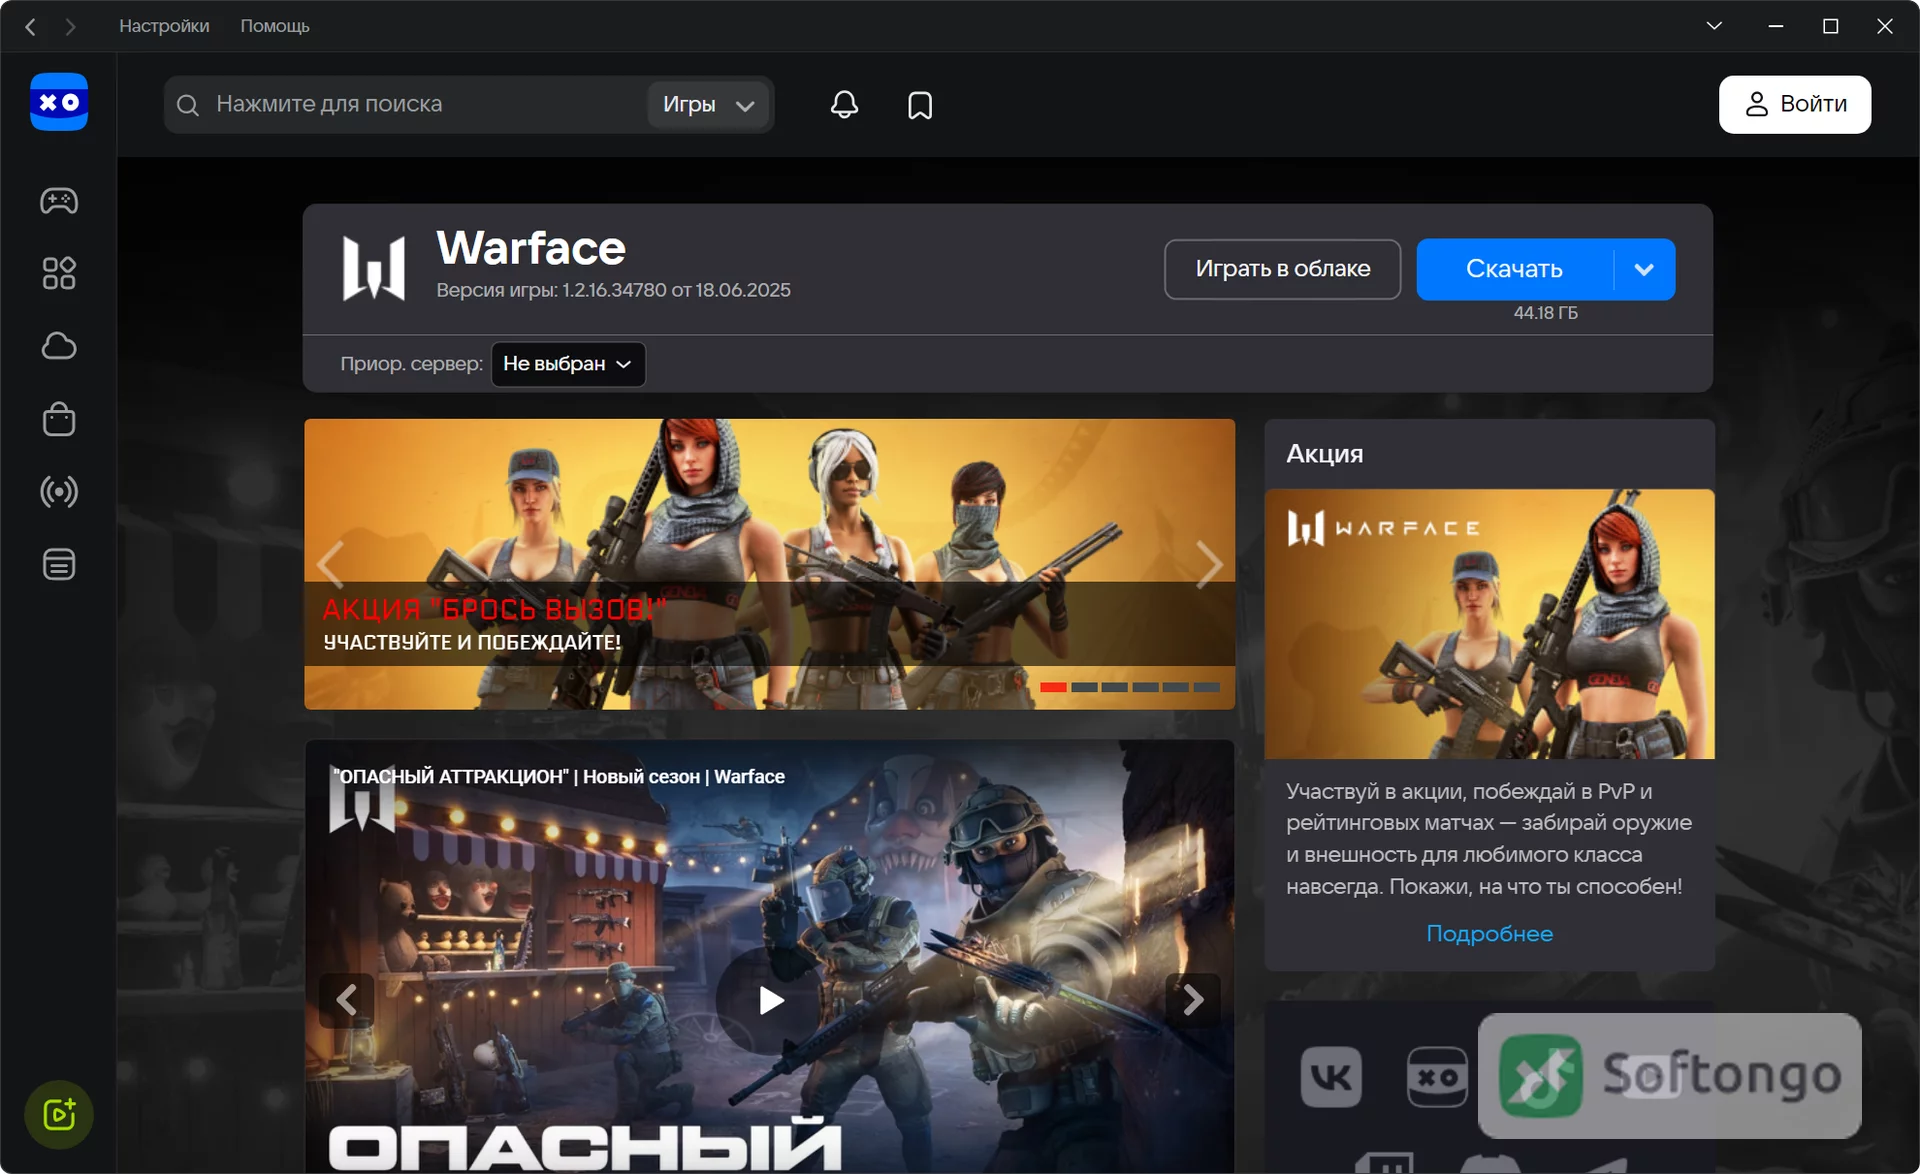Screen dimensions: 1920x1174
Task: Click the Скачать download button
Action: coord(1514,269)
